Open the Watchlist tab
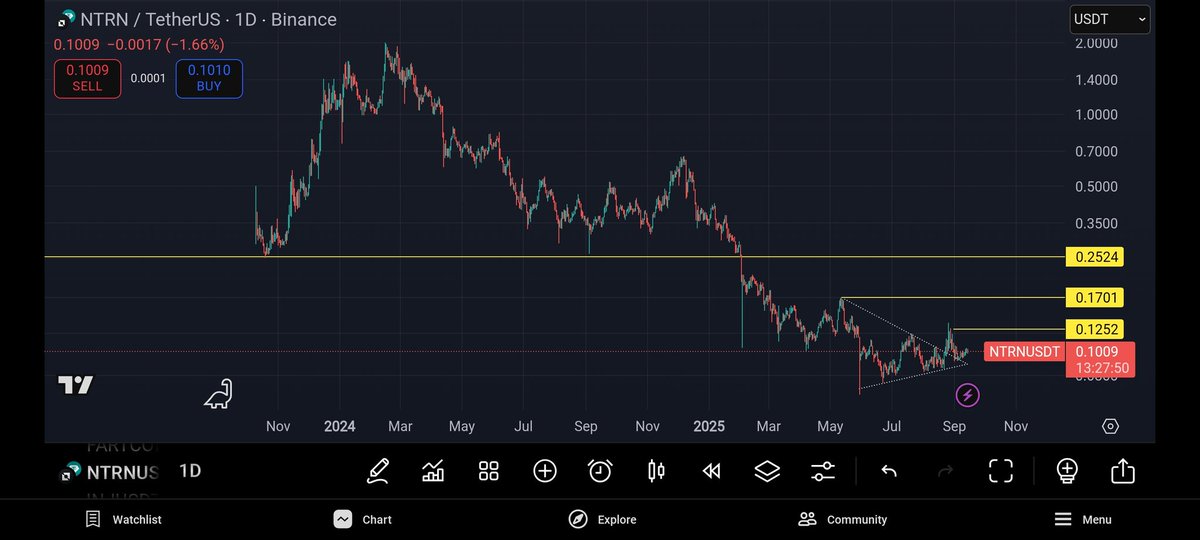1200x540 pixels. tap(124, 519)
